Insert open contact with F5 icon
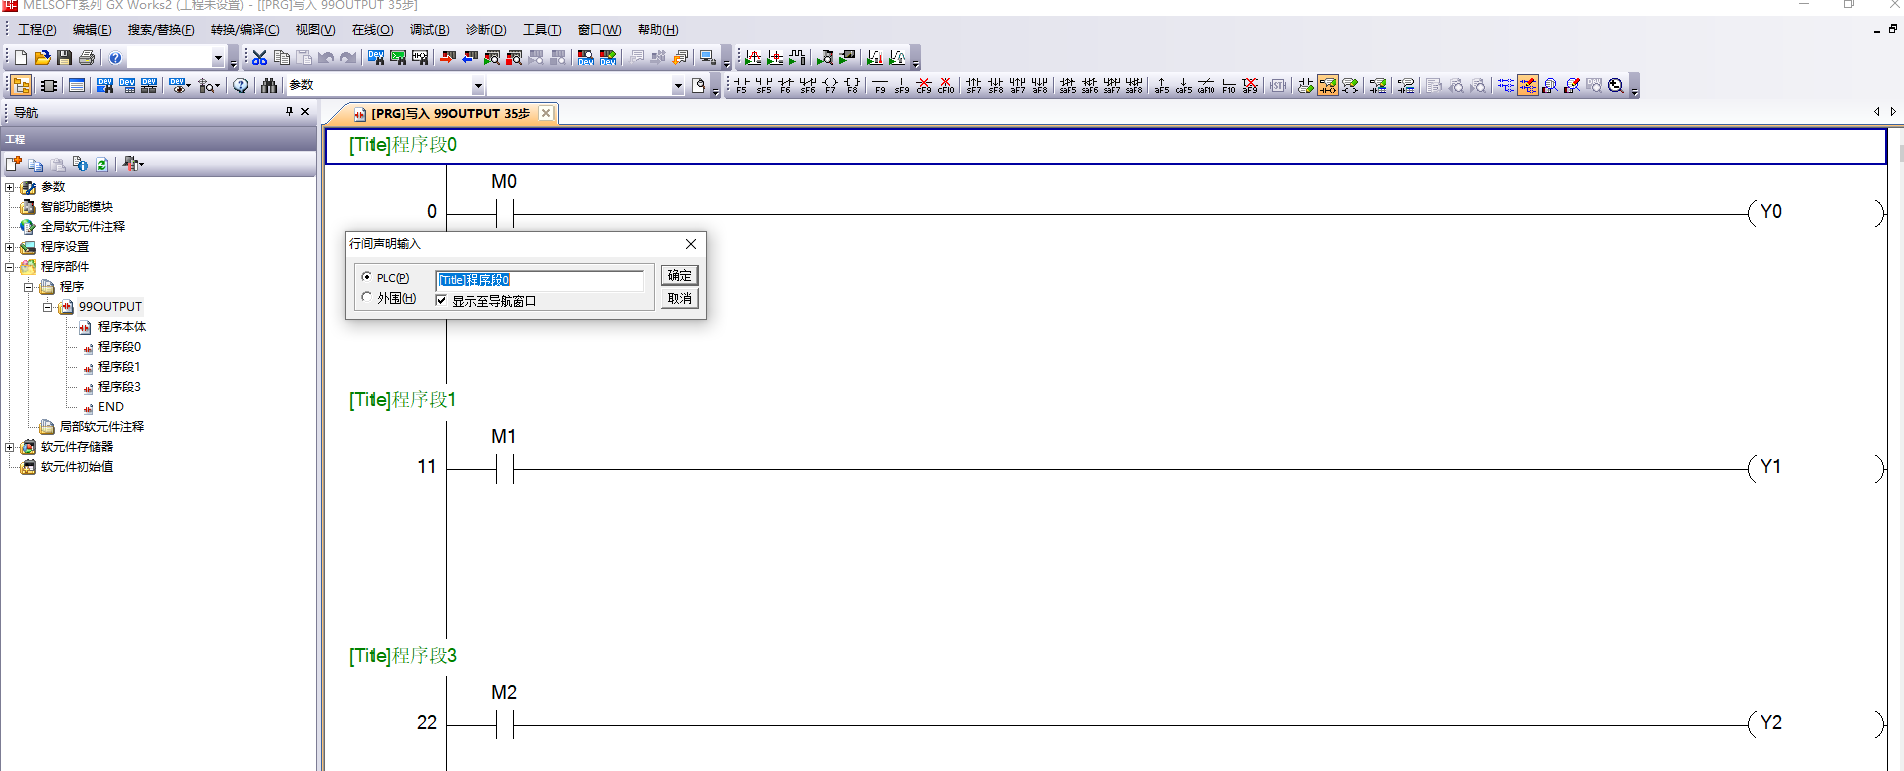The image size is (1904, 771). tap(741, 86)
